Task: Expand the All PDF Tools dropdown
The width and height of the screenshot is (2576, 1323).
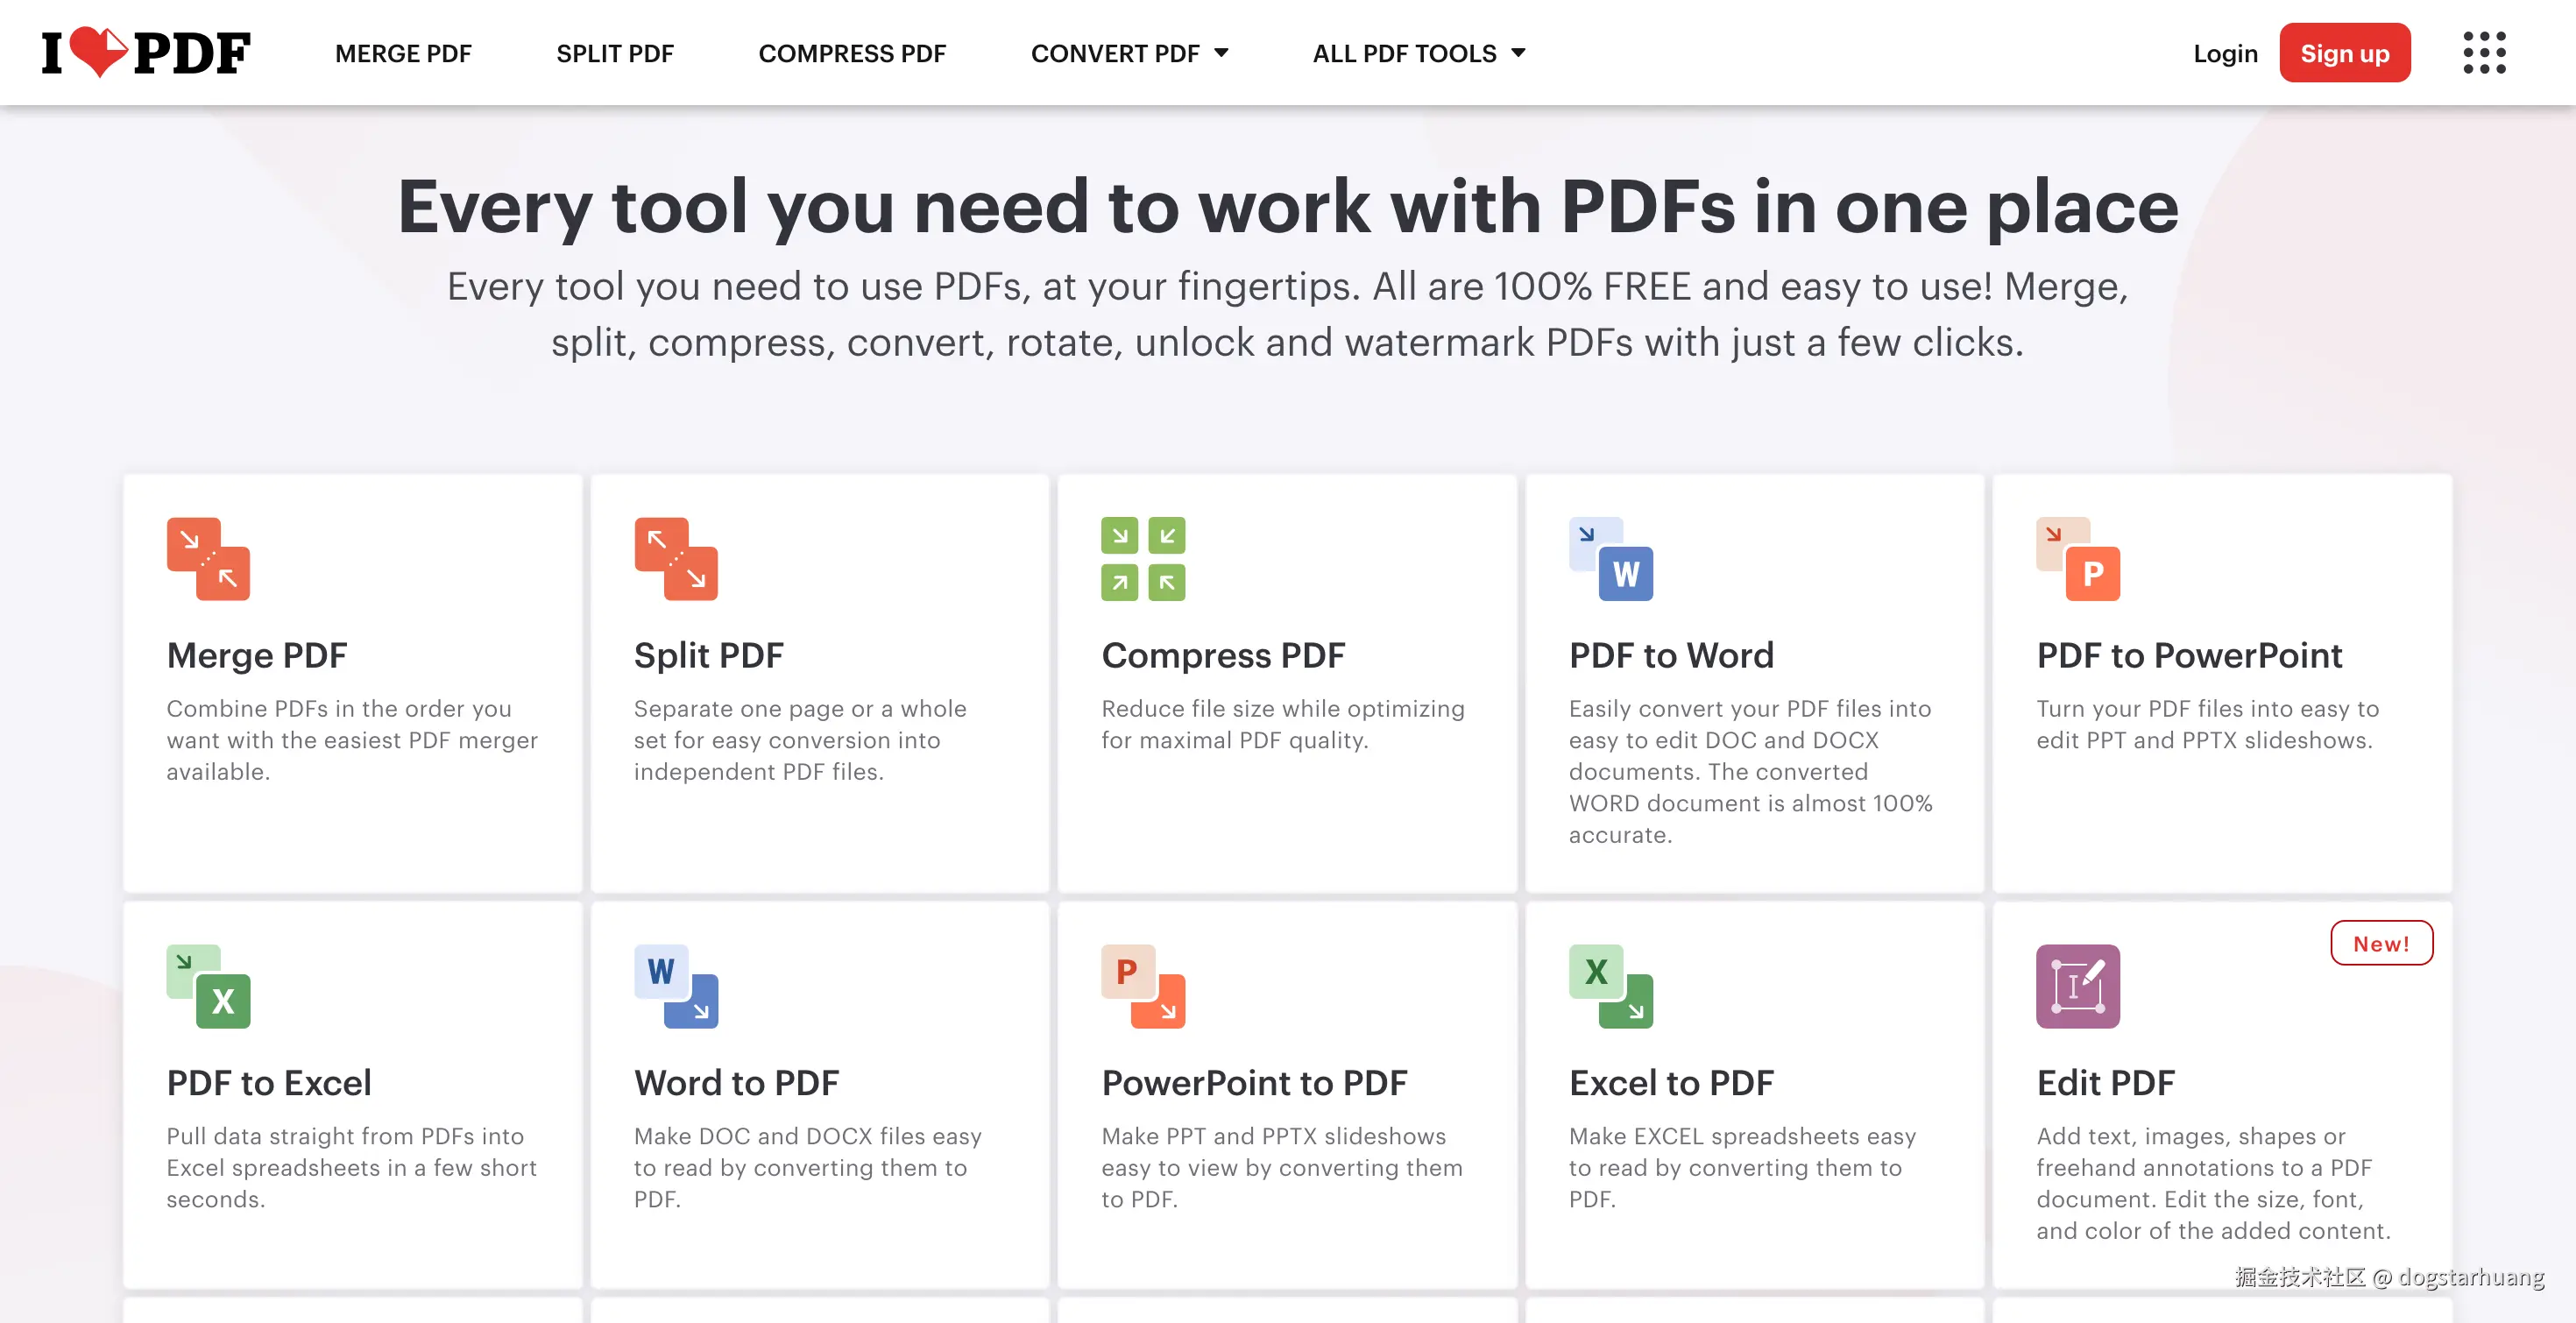Action: coord(1418,54)
